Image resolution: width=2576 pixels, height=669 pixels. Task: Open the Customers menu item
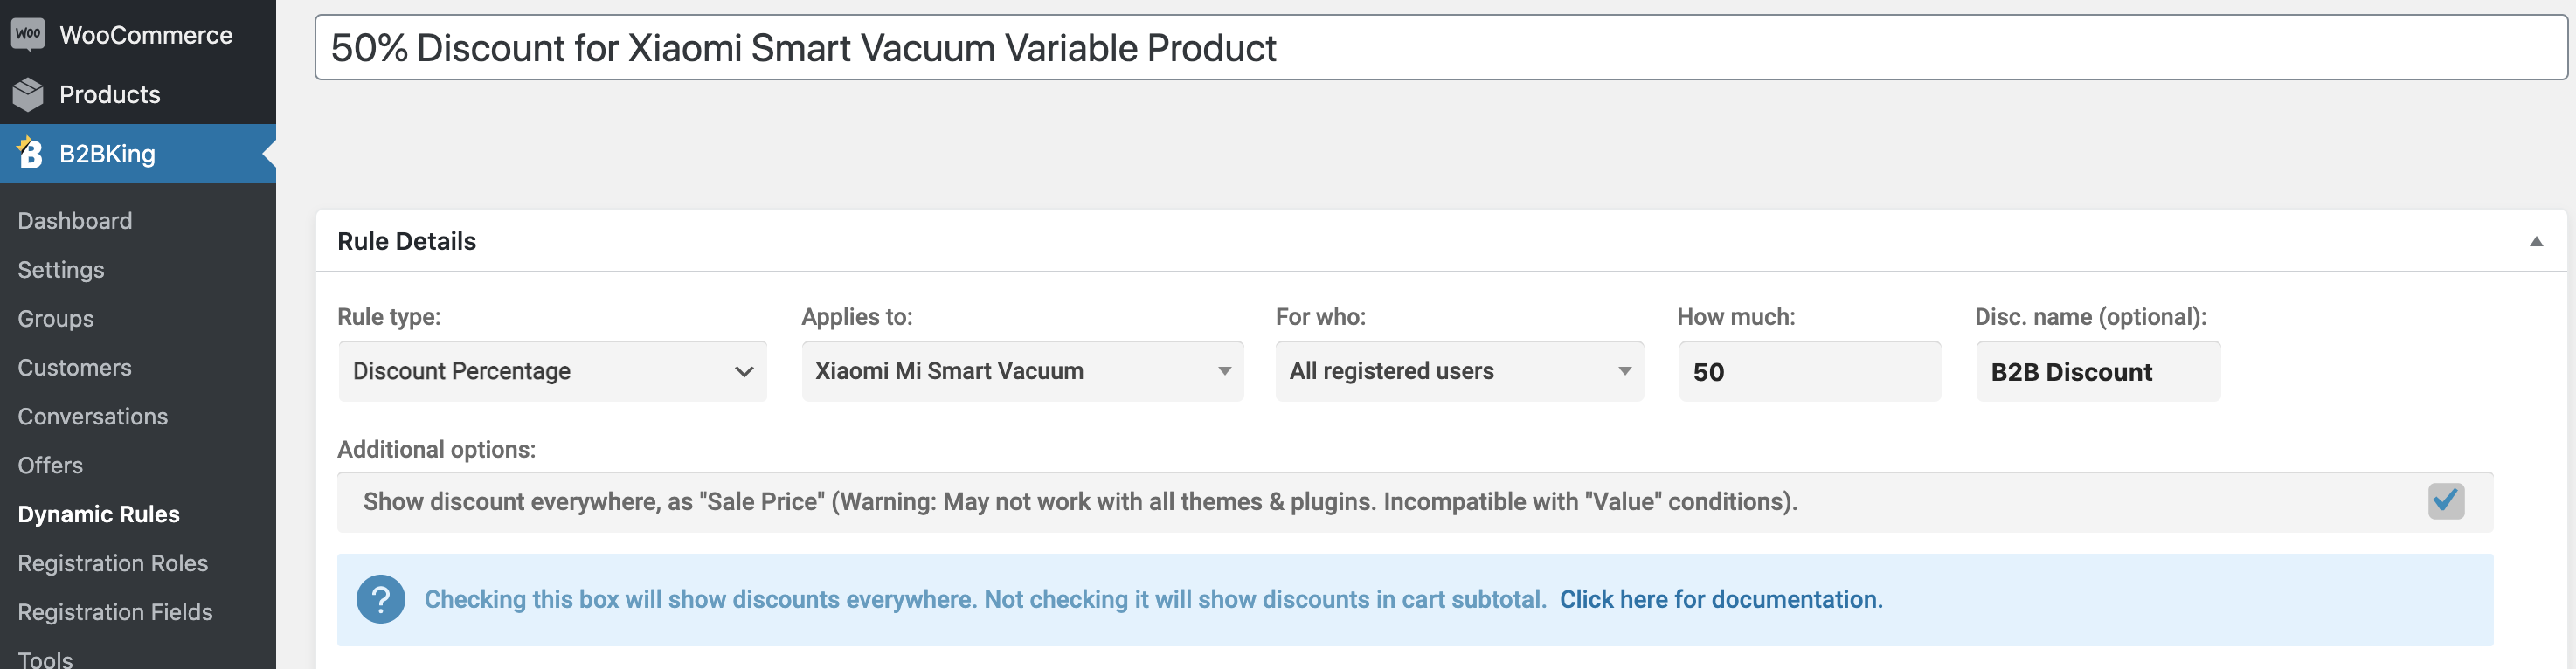[x=75, y=368]
